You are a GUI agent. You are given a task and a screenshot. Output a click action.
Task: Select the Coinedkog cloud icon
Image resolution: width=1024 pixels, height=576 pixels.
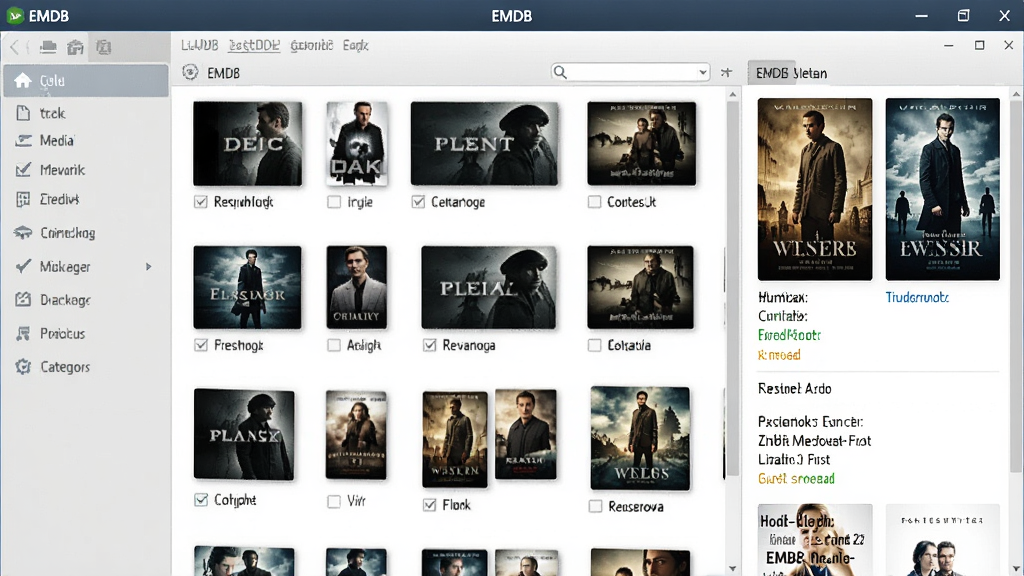[23, 232]
